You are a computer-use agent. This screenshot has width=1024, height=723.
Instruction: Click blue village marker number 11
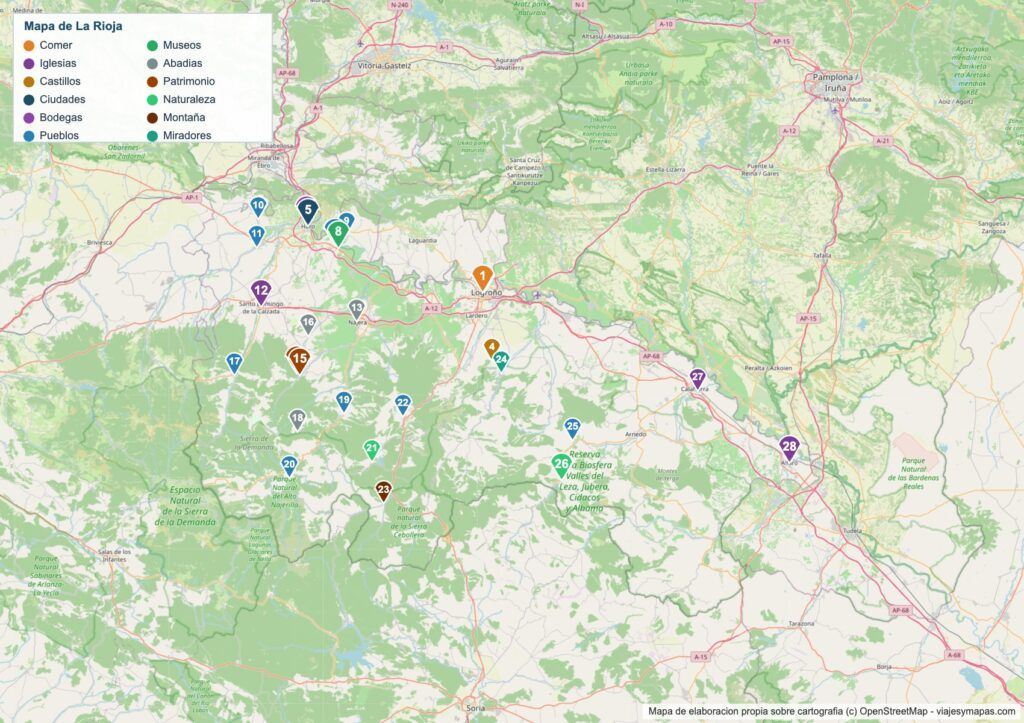pyautogui.click(x=257, y=235)
